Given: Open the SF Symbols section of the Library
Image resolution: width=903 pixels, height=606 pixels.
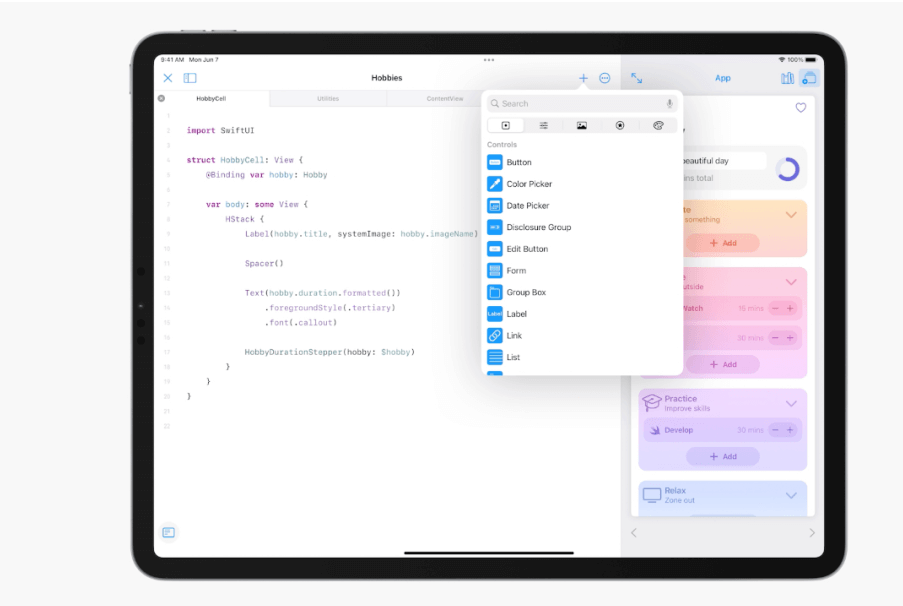Looking at the screenshot, I should pos(621,124).
